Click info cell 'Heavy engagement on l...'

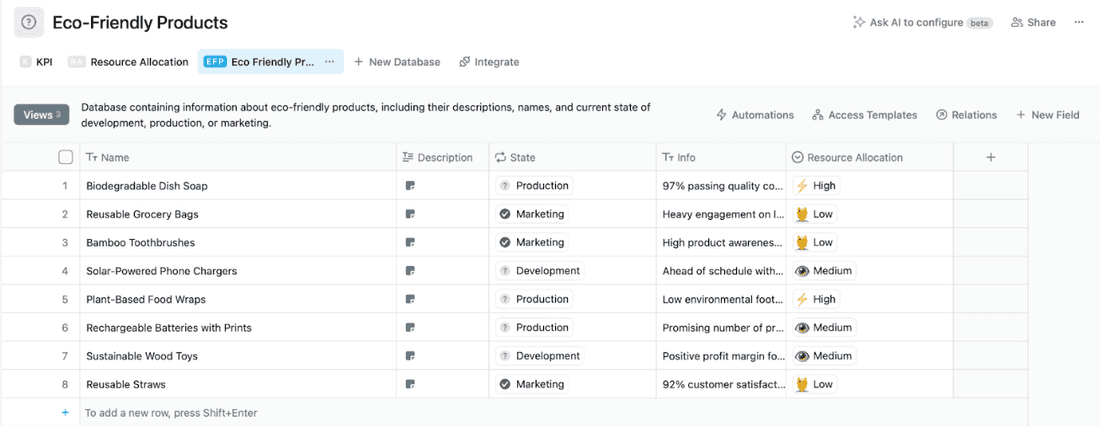[x=721, y=214]
